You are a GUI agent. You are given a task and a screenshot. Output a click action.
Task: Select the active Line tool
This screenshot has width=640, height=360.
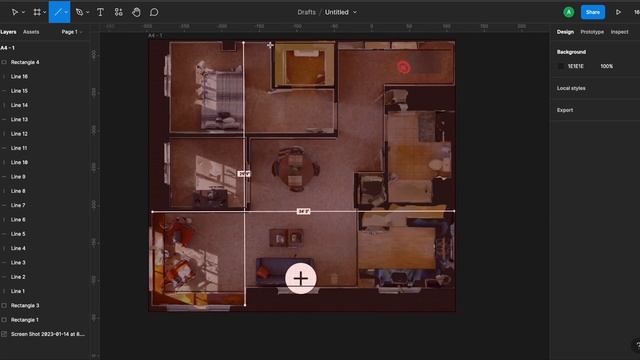click(58, 12)
